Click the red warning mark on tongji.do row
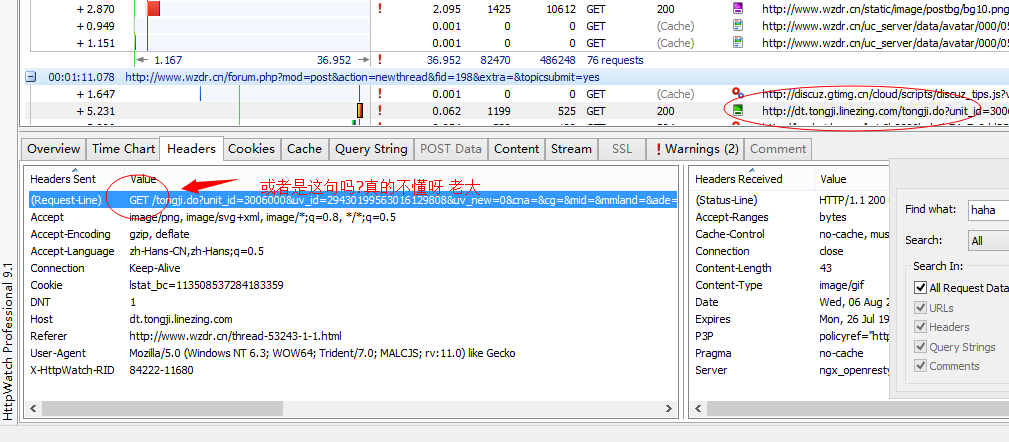The width and height of the screenshot is (1009, 442). tap(380, 111)
